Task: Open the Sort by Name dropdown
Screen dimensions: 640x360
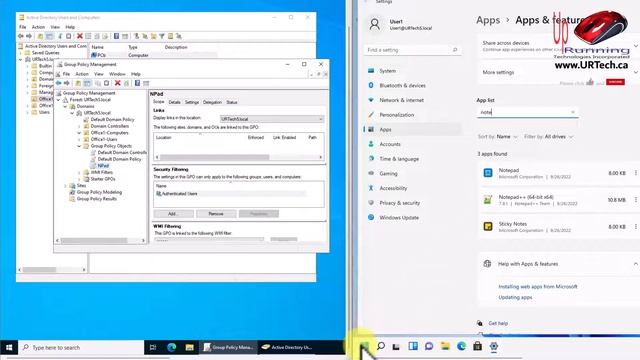Action: [x=498, y=137]
